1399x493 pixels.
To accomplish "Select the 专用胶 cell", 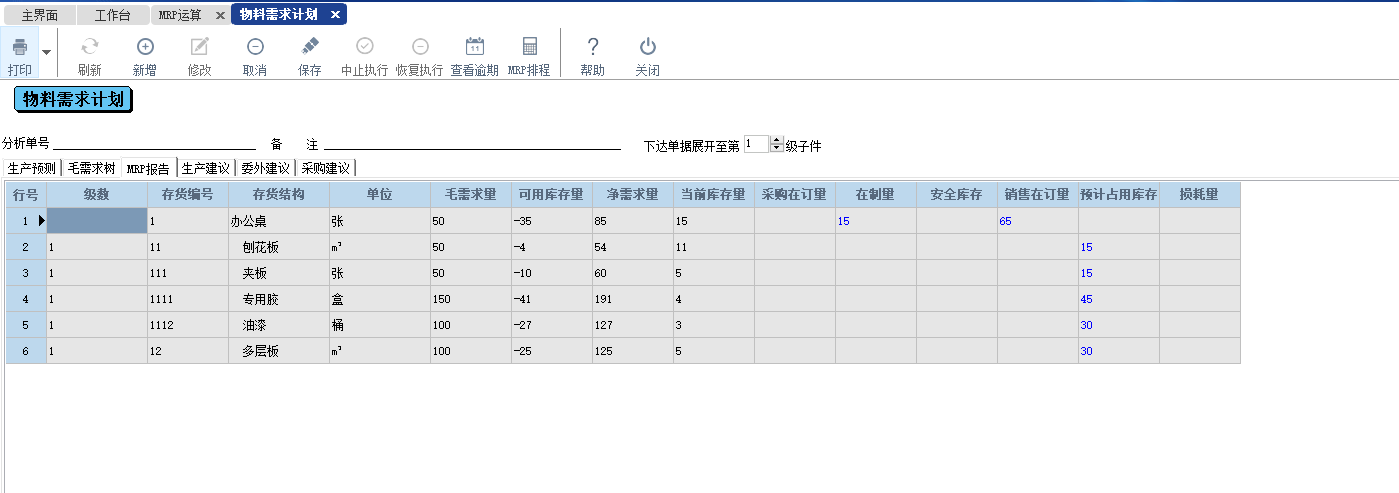I will coord(279,299).
